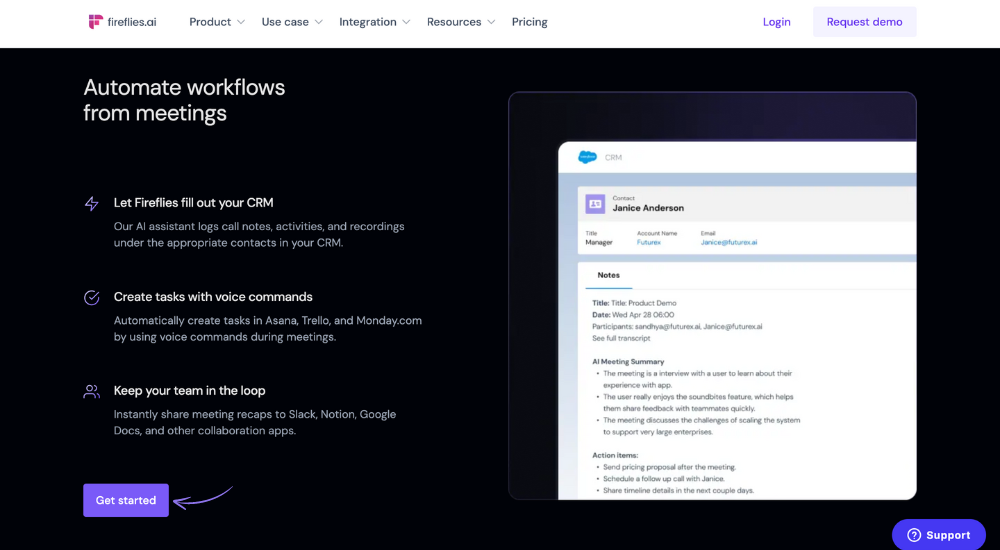The width and height of the screenshot is (1000, 550).
Task: Click the checkmark circle tasks icon
Action: (92, 297)
